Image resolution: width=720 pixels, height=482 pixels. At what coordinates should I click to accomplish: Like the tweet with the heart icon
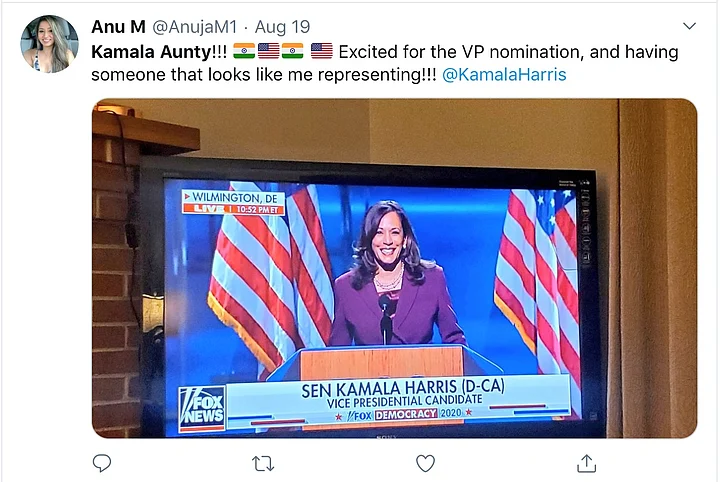[425, 463]
